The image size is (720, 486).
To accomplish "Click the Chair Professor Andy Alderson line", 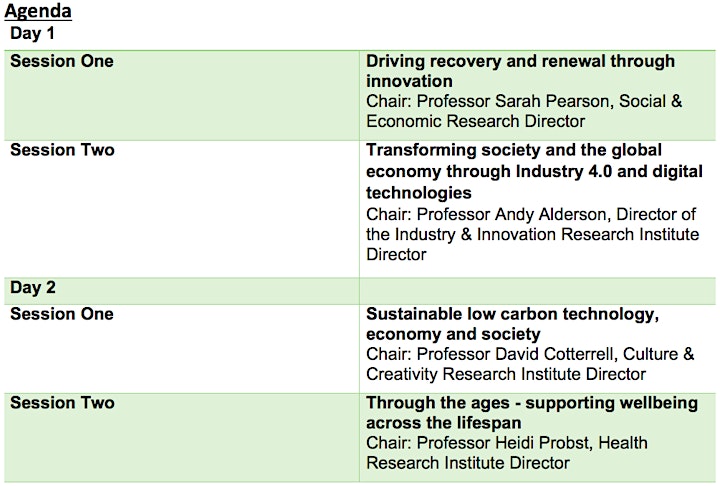I will click(531, 214).
